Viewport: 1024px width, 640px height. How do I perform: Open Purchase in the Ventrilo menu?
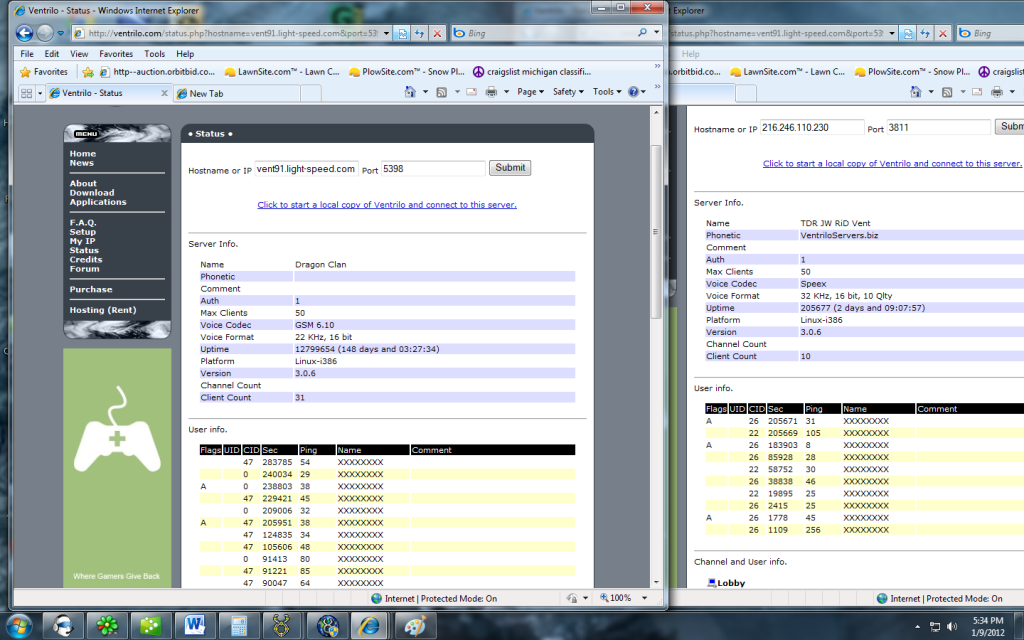tap(91, 289)
